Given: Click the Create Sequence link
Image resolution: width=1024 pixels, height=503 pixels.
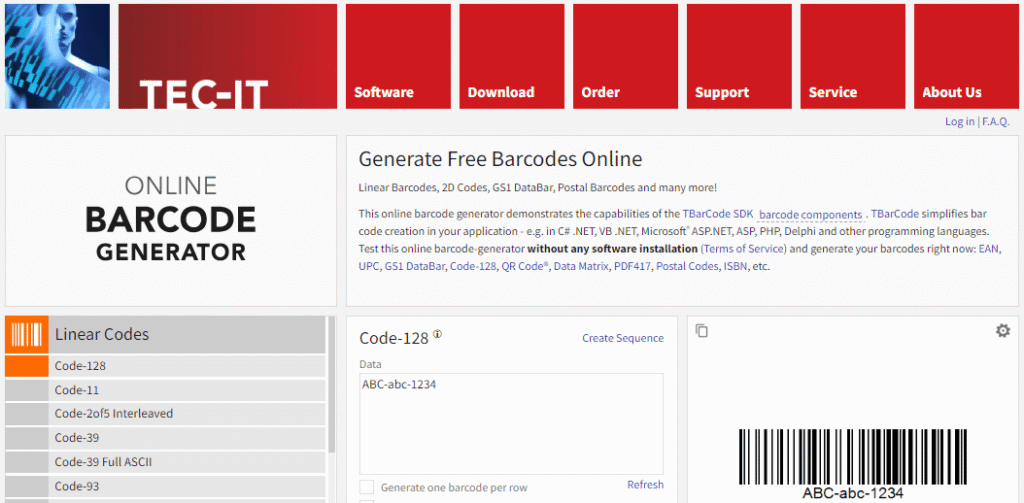Looking at the screenshot, I should (622, 338).
